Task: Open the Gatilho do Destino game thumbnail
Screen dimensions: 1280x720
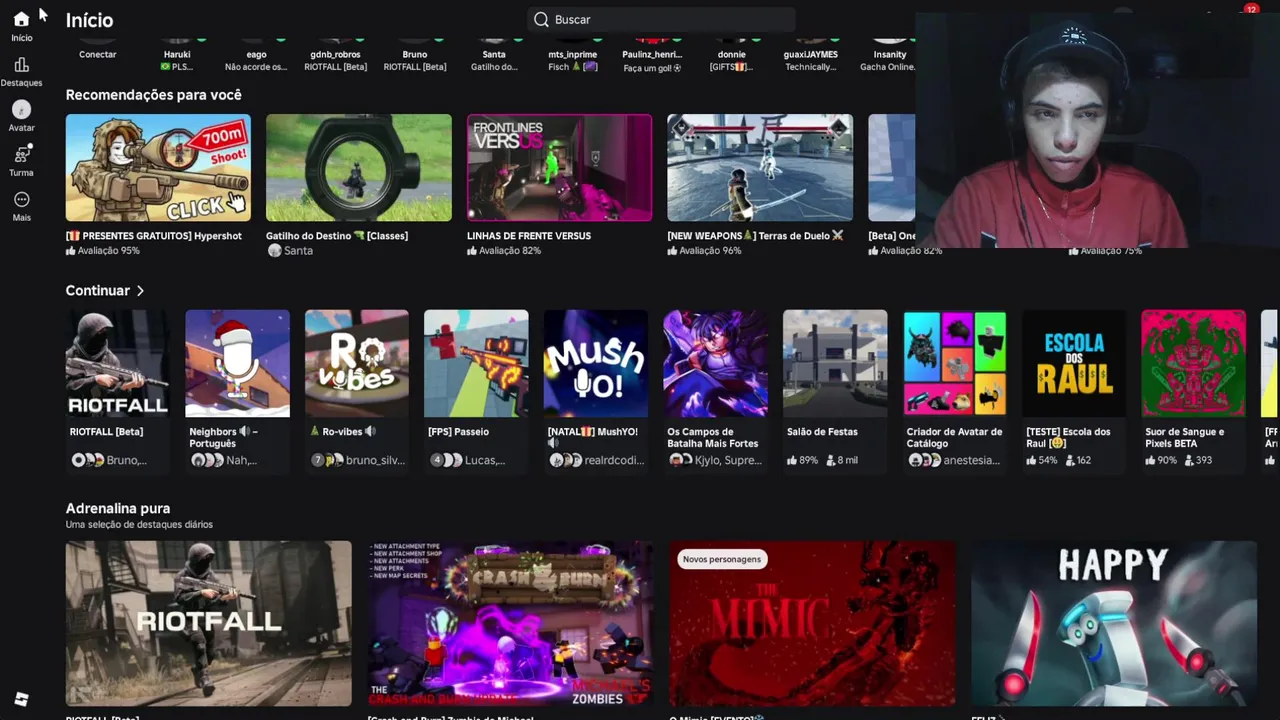Action: pyautogui.click(x=358, y=167)
